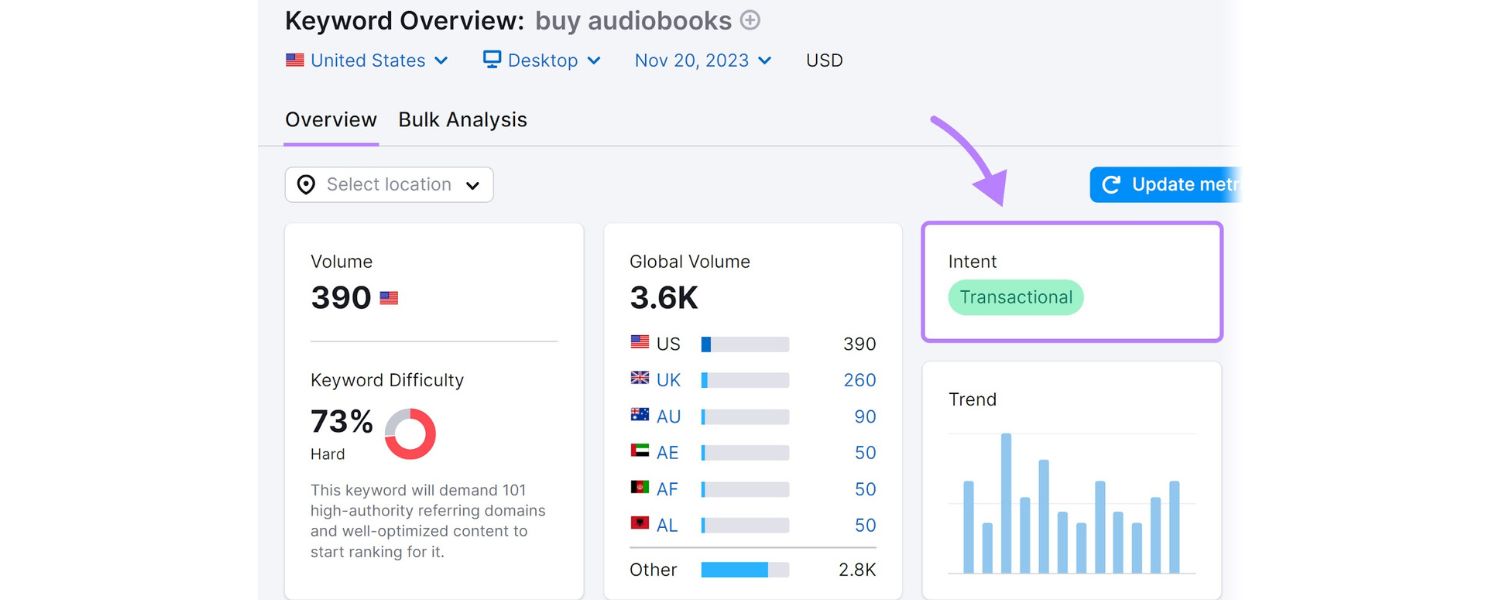The image size is (1500, 600).
Task: Click the refresh icon on Update metrics button
Action: (1112, 184)
